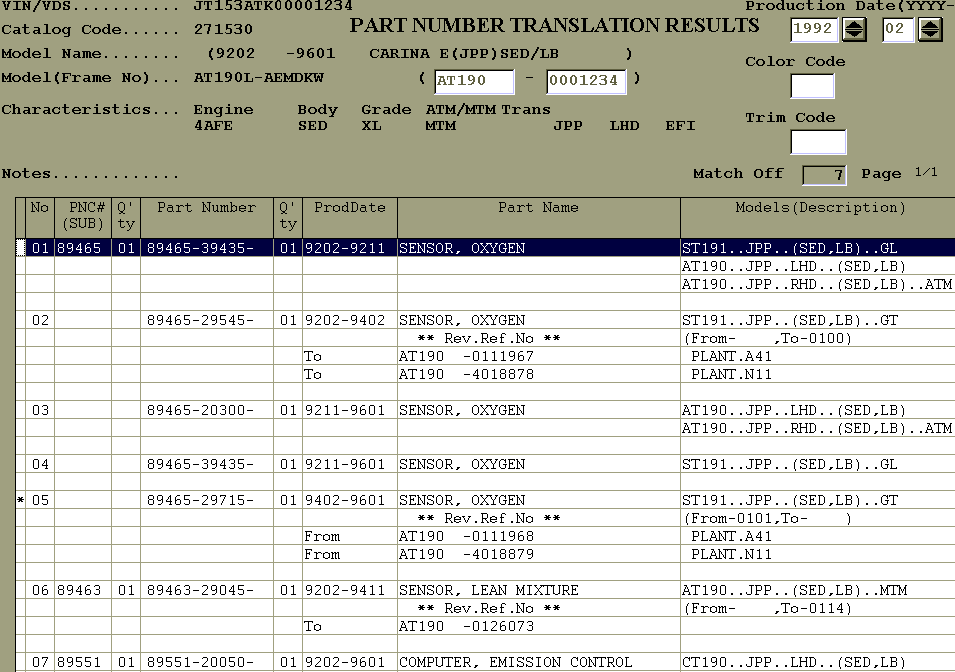Click the (From- ,To-0114) description
This screenshot has height=672, width=955.
[x=767, y=608]
